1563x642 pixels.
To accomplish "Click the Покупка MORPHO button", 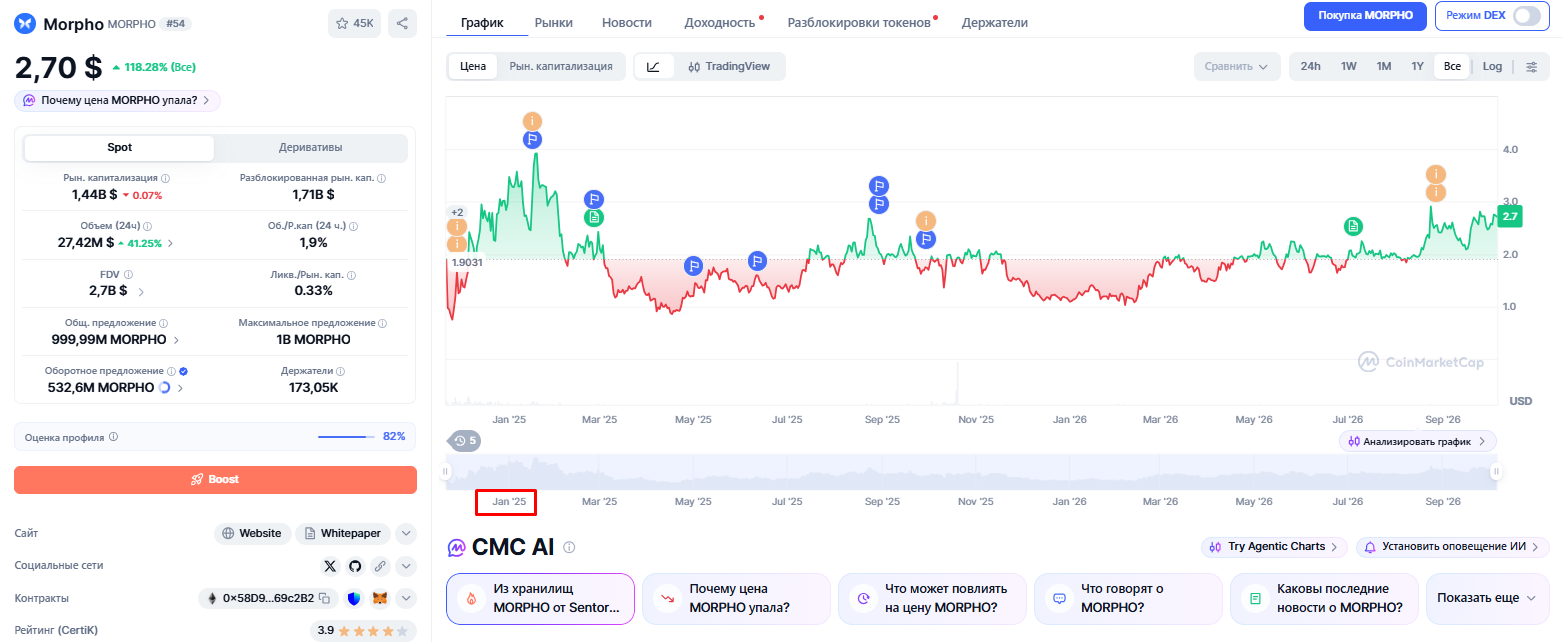I will [x=1365, y=16].
